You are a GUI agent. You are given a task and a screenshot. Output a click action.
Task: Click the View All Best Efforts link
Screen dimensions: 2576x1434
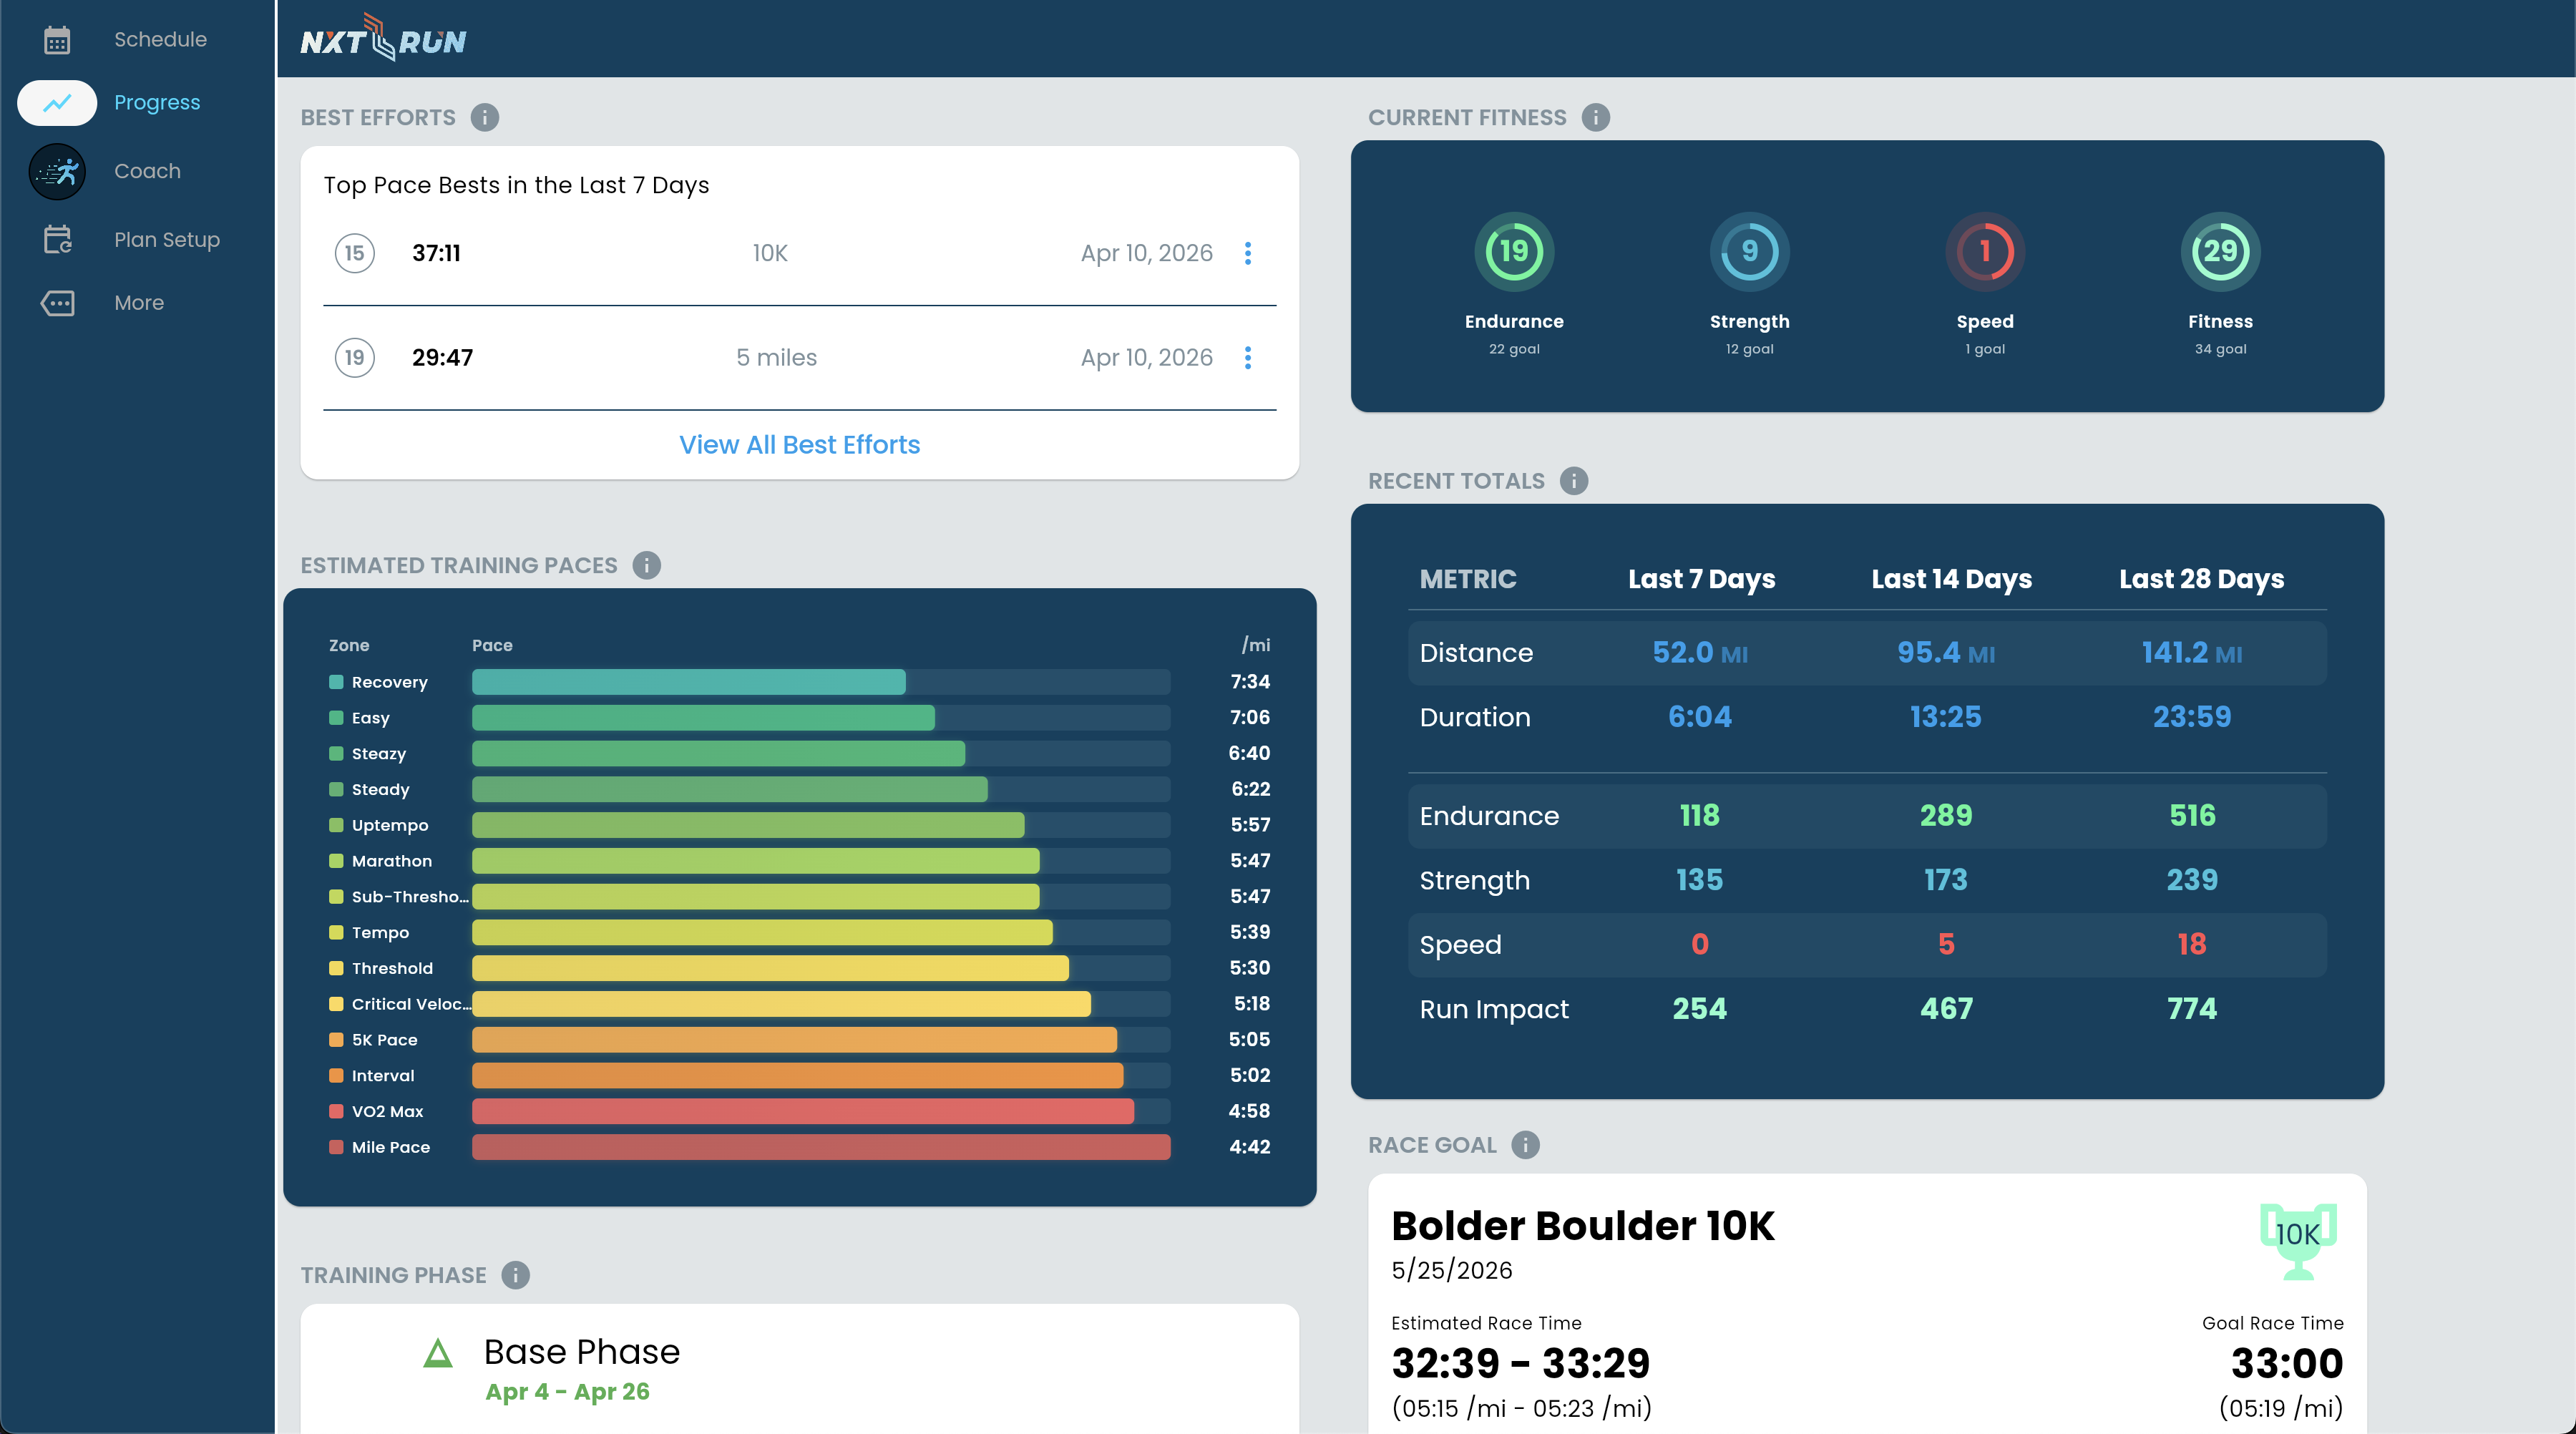coord(799,444)
